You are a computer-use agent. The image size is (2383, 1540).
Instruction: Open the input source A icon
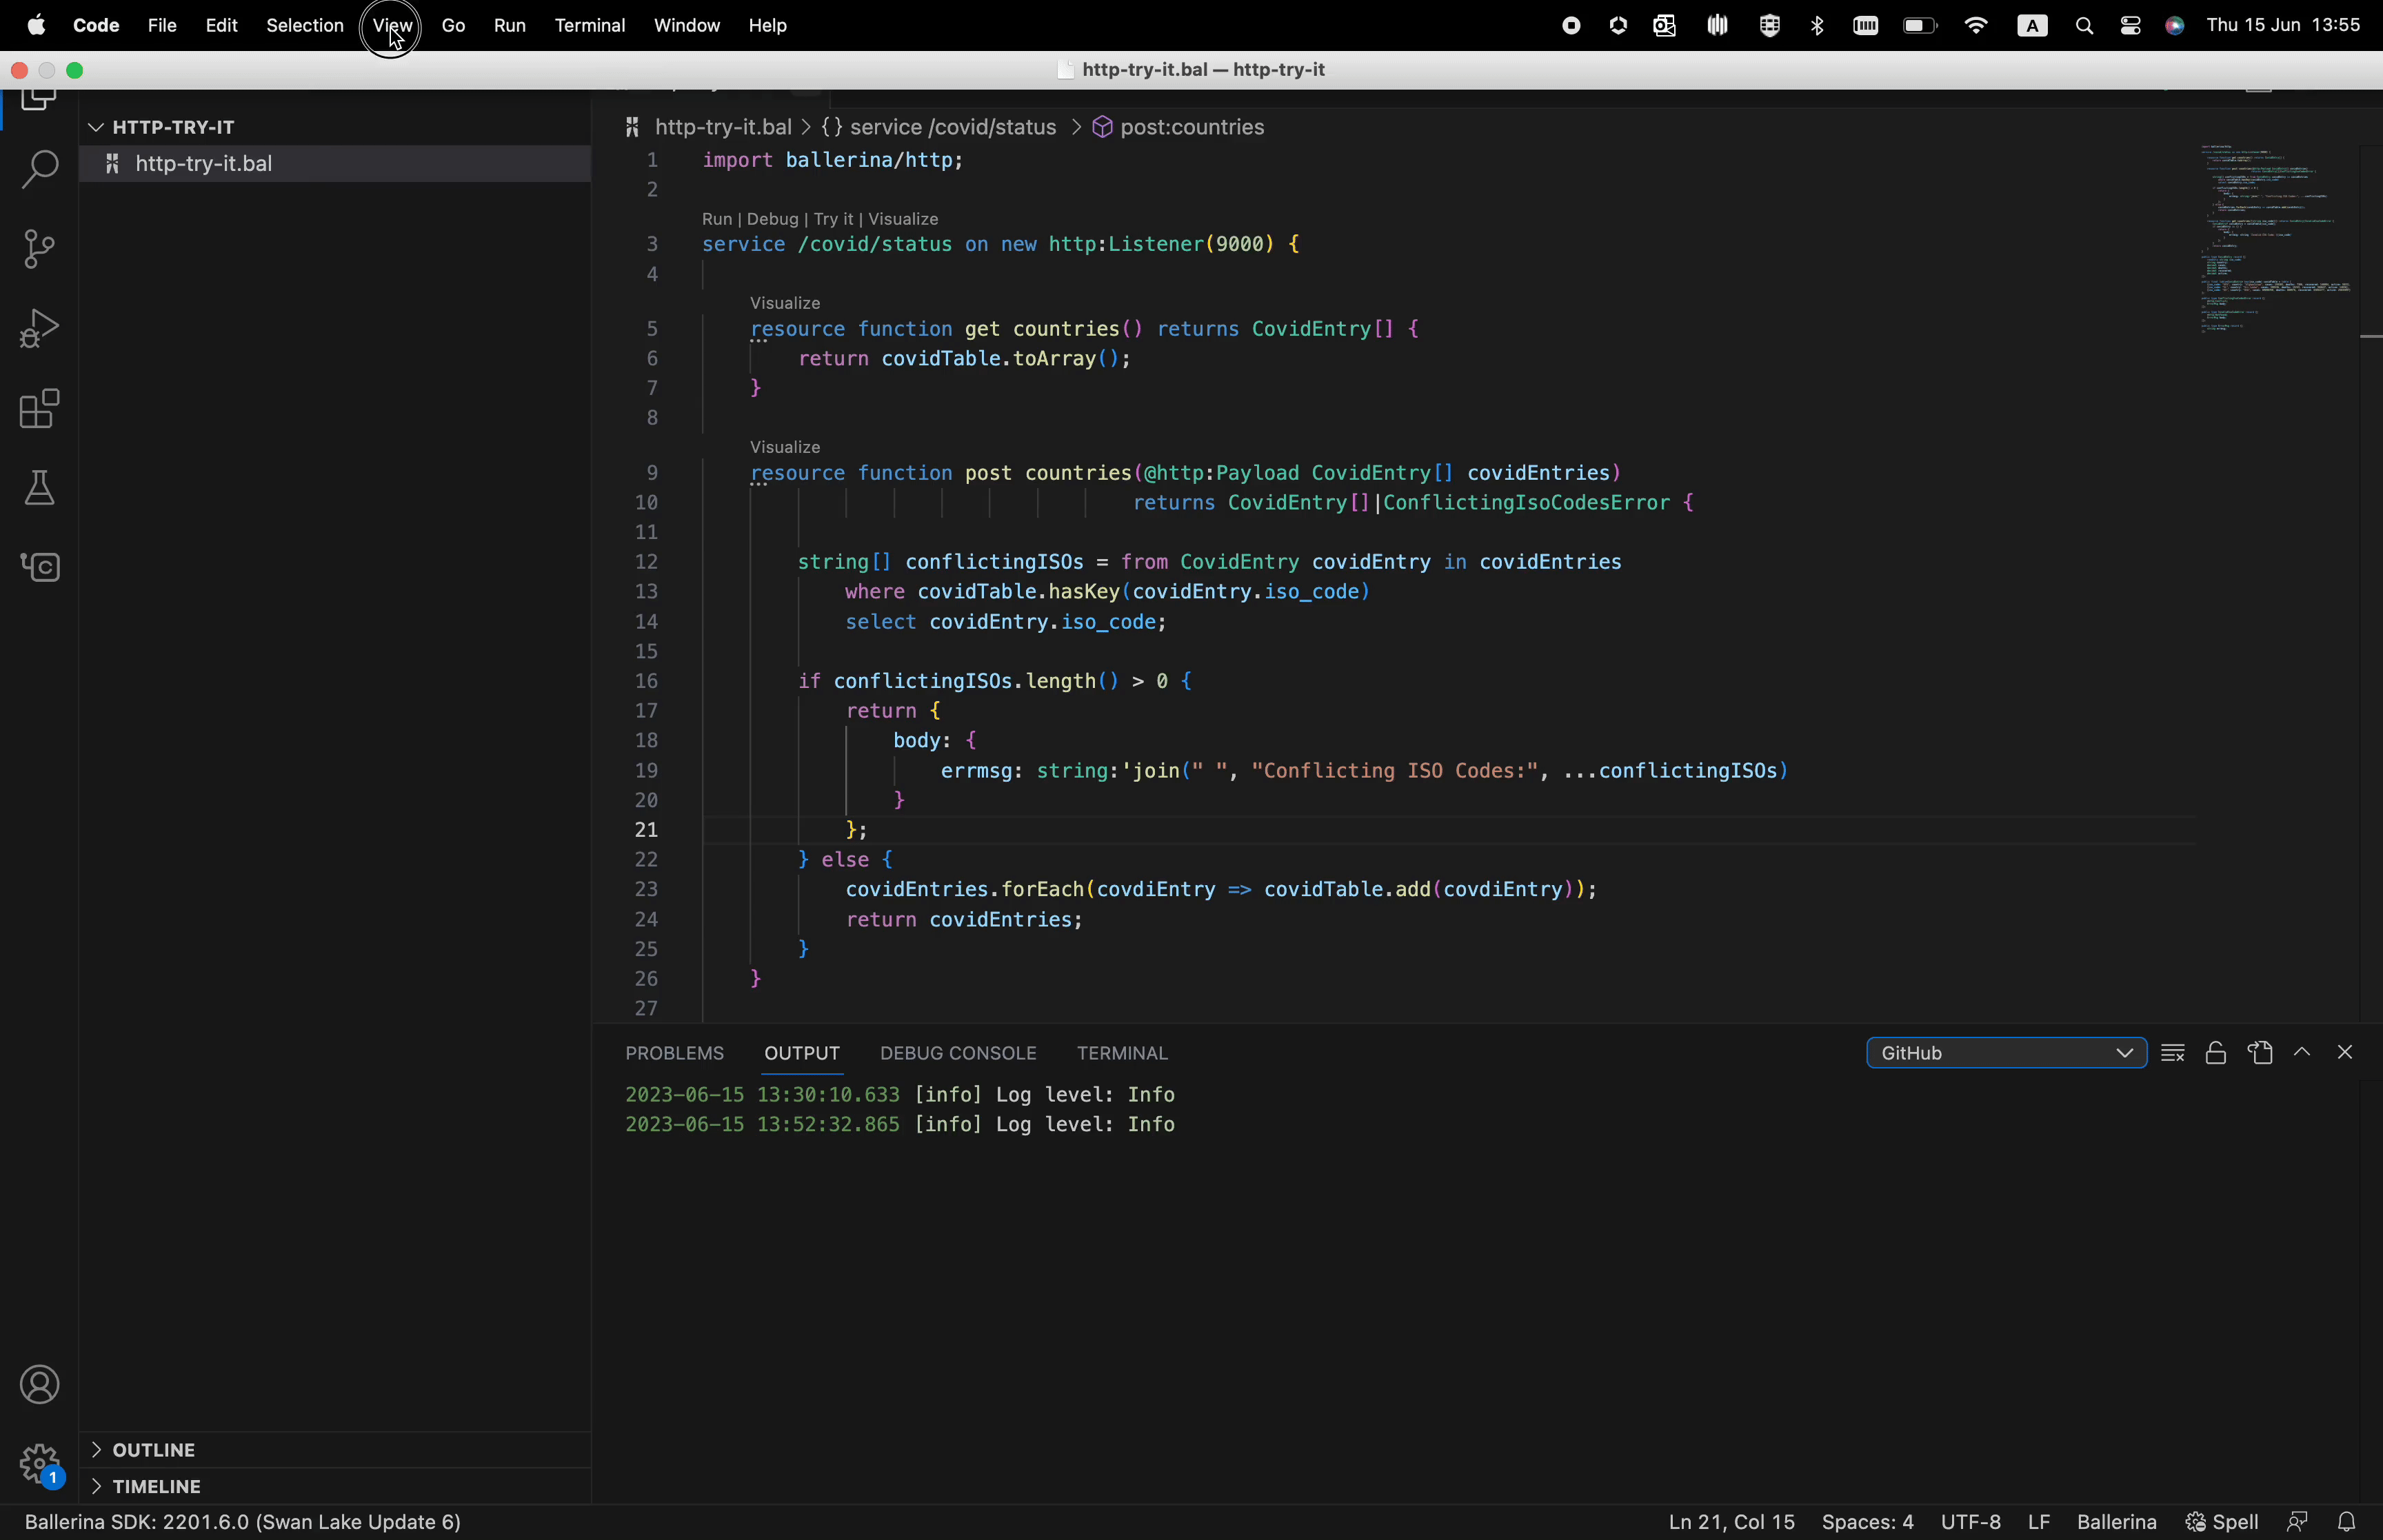tap(2032, 27)
